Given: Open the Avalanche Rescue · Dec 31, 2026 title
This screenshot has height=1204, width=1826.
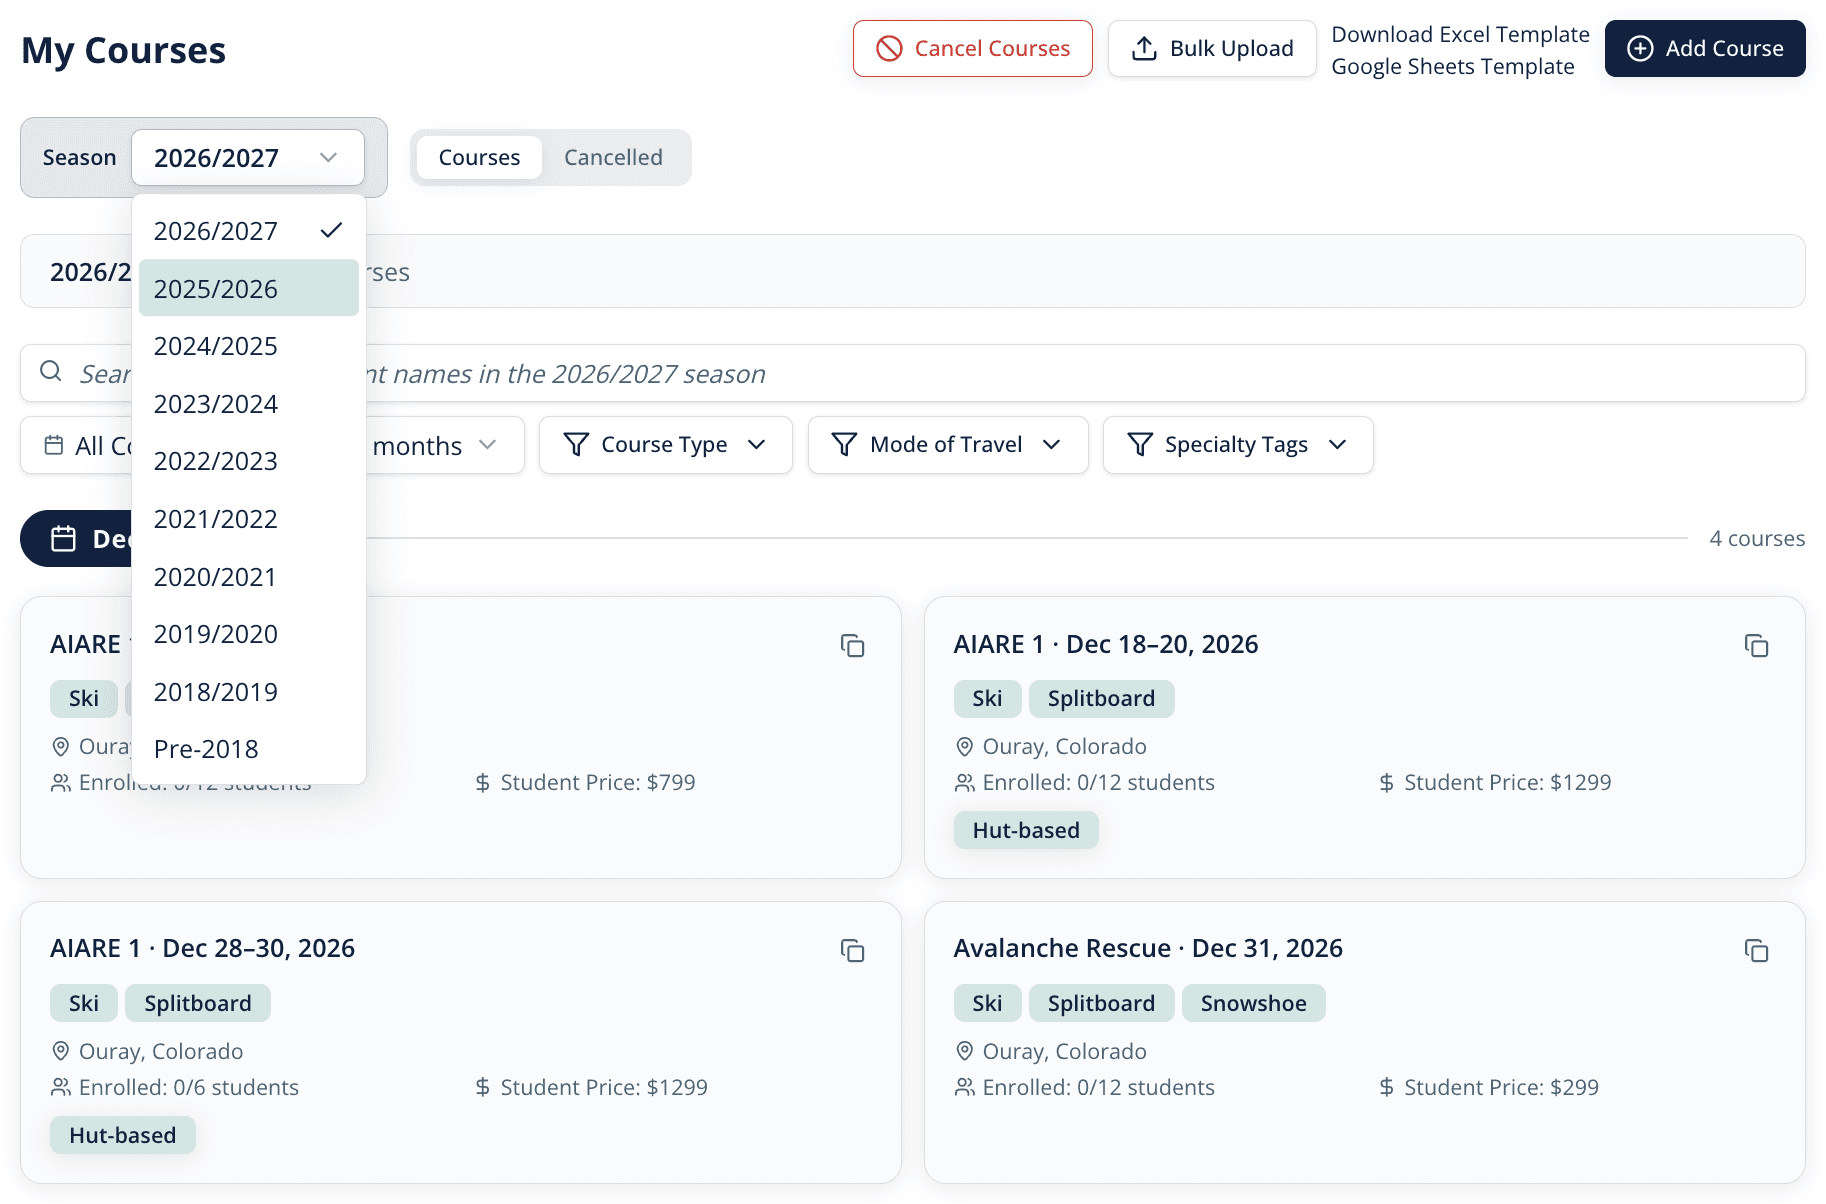Looking at the screenshot, I should [x=1148, y=948].
